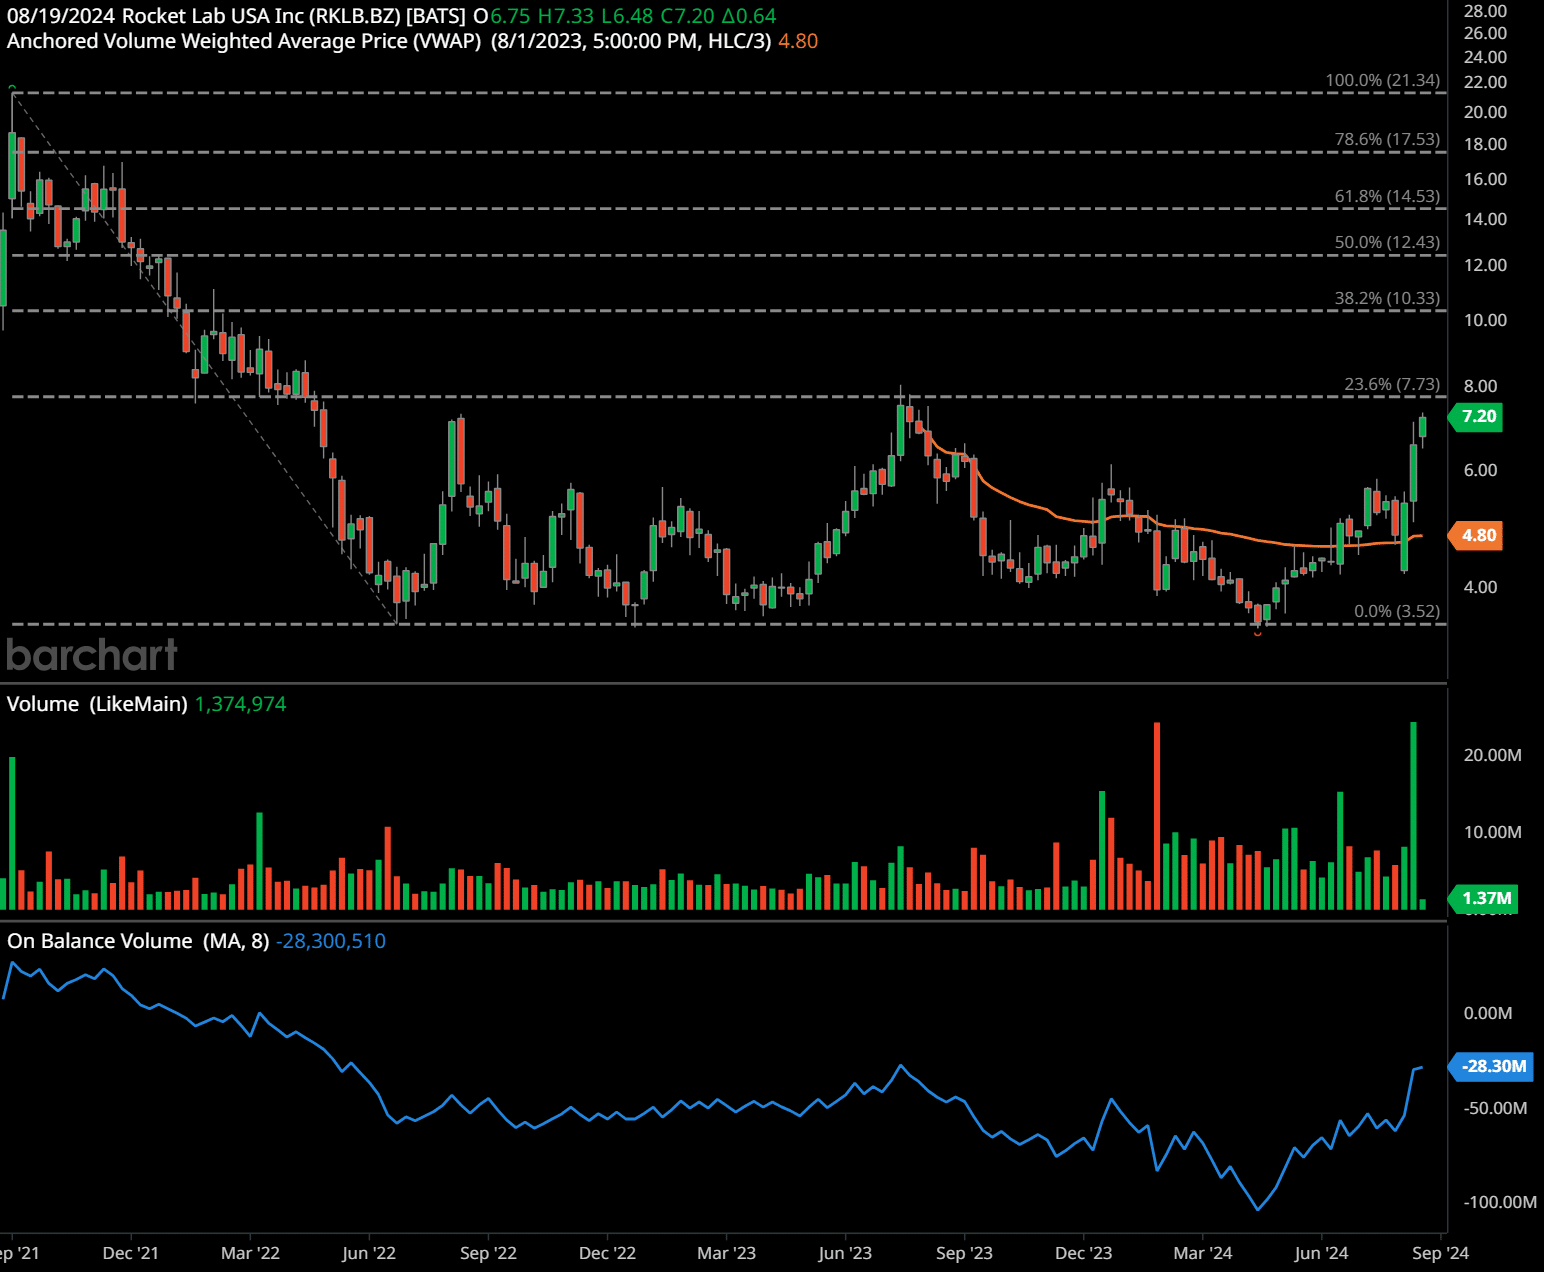Screen dimensions: 1544x1272
Task: Click the tallest green volume bar in August 2024
Action: pyautogui.click(x=1414, y=815)
